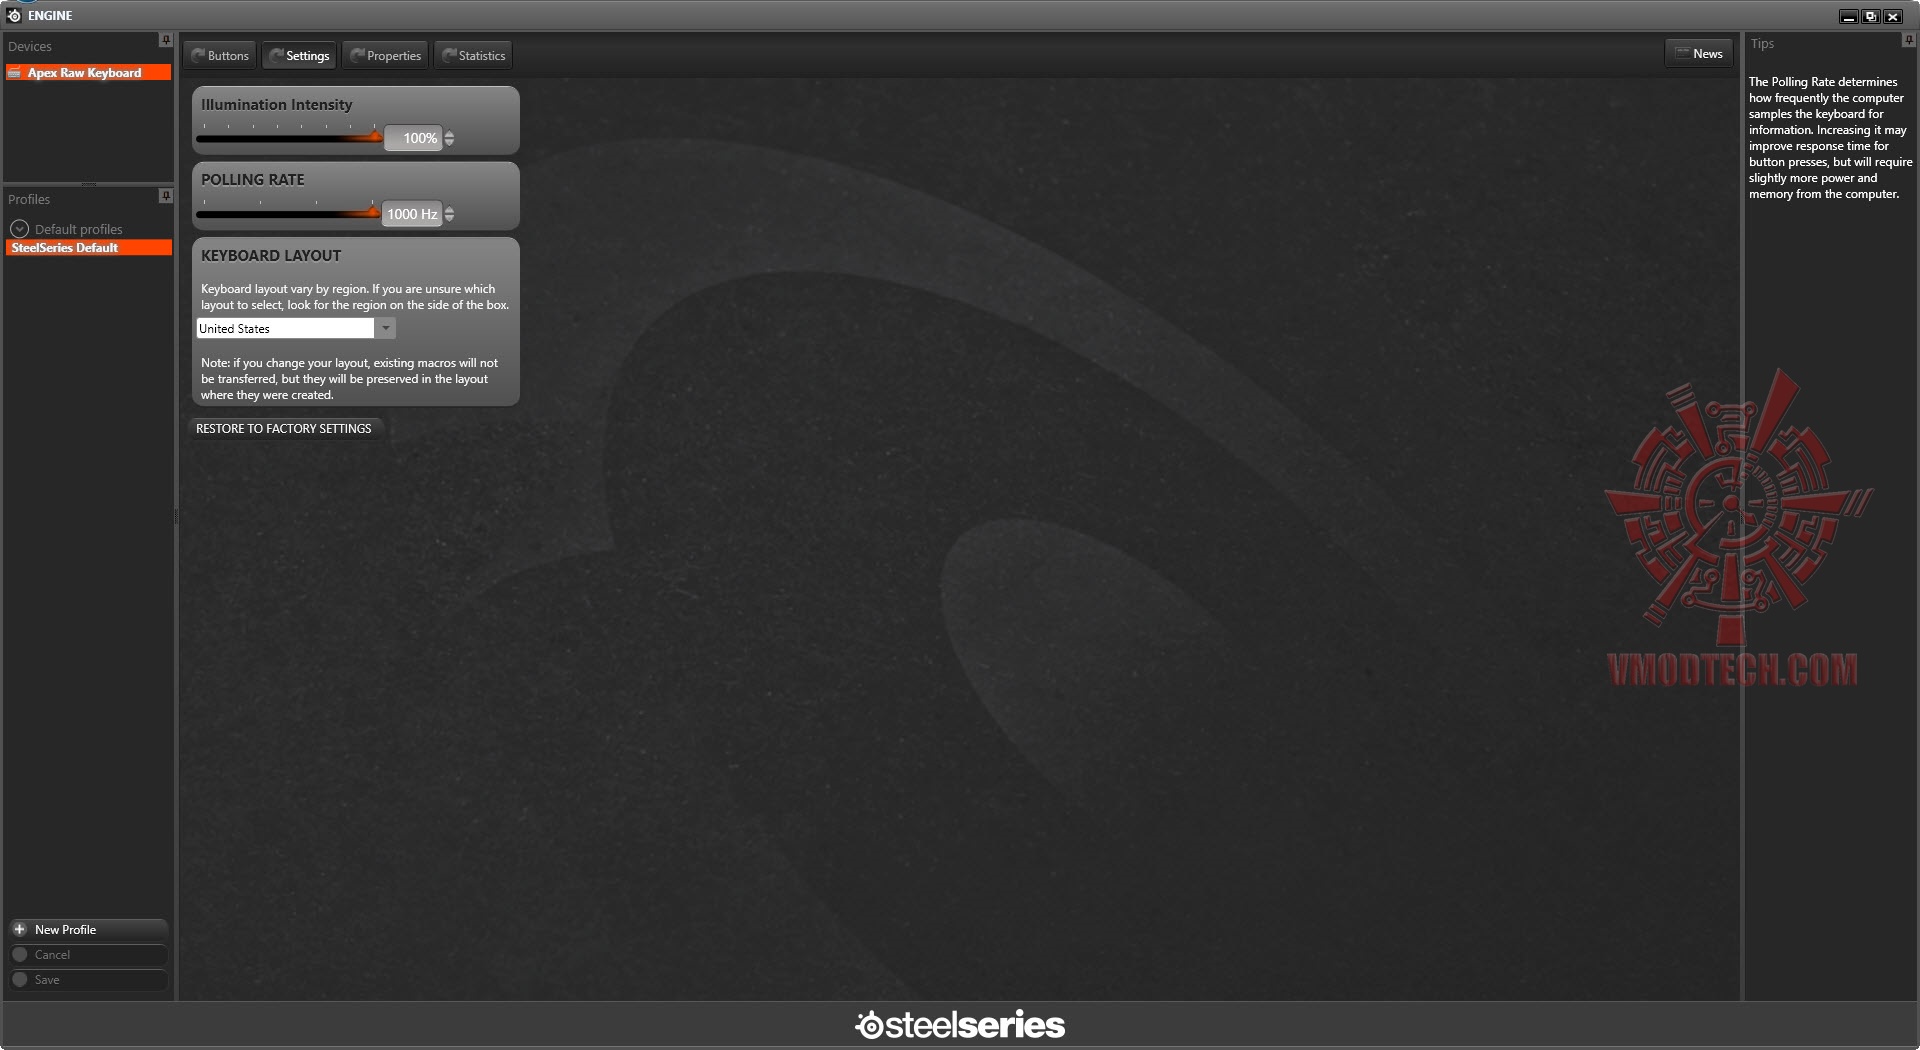1920x1050 pixels.
Task: Collapse the Default profiles group
Action: (x=19, y=229)
